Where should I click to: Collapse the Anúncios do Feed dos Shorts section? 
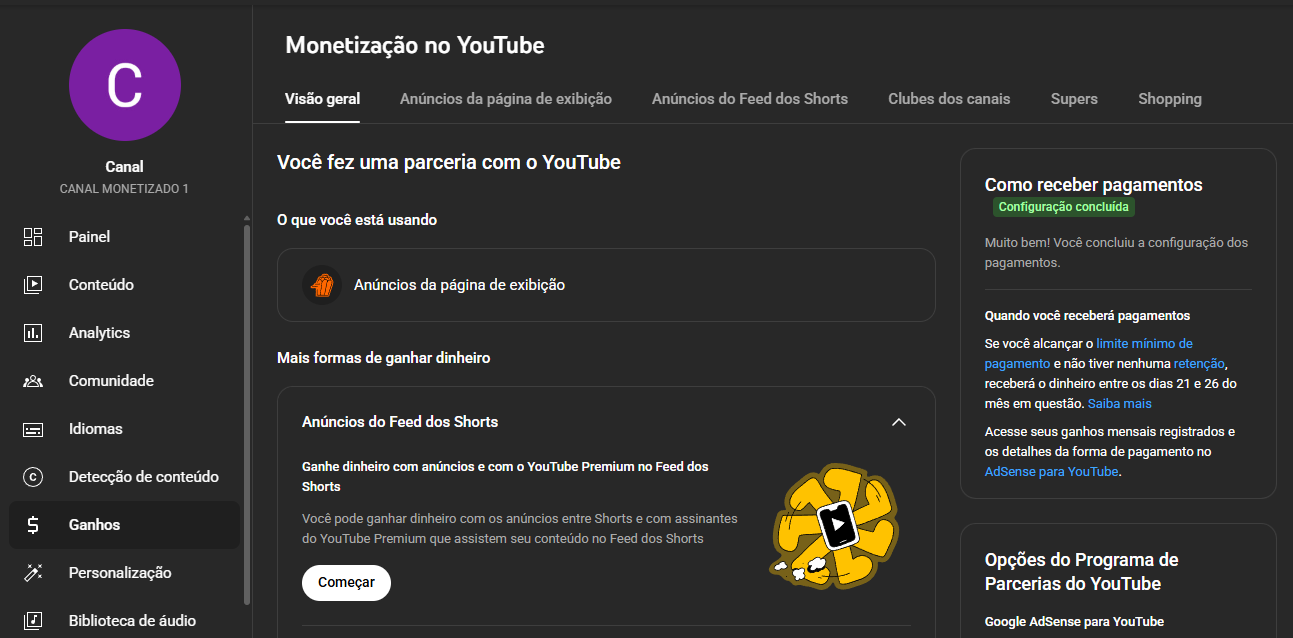tap(898, 422)
